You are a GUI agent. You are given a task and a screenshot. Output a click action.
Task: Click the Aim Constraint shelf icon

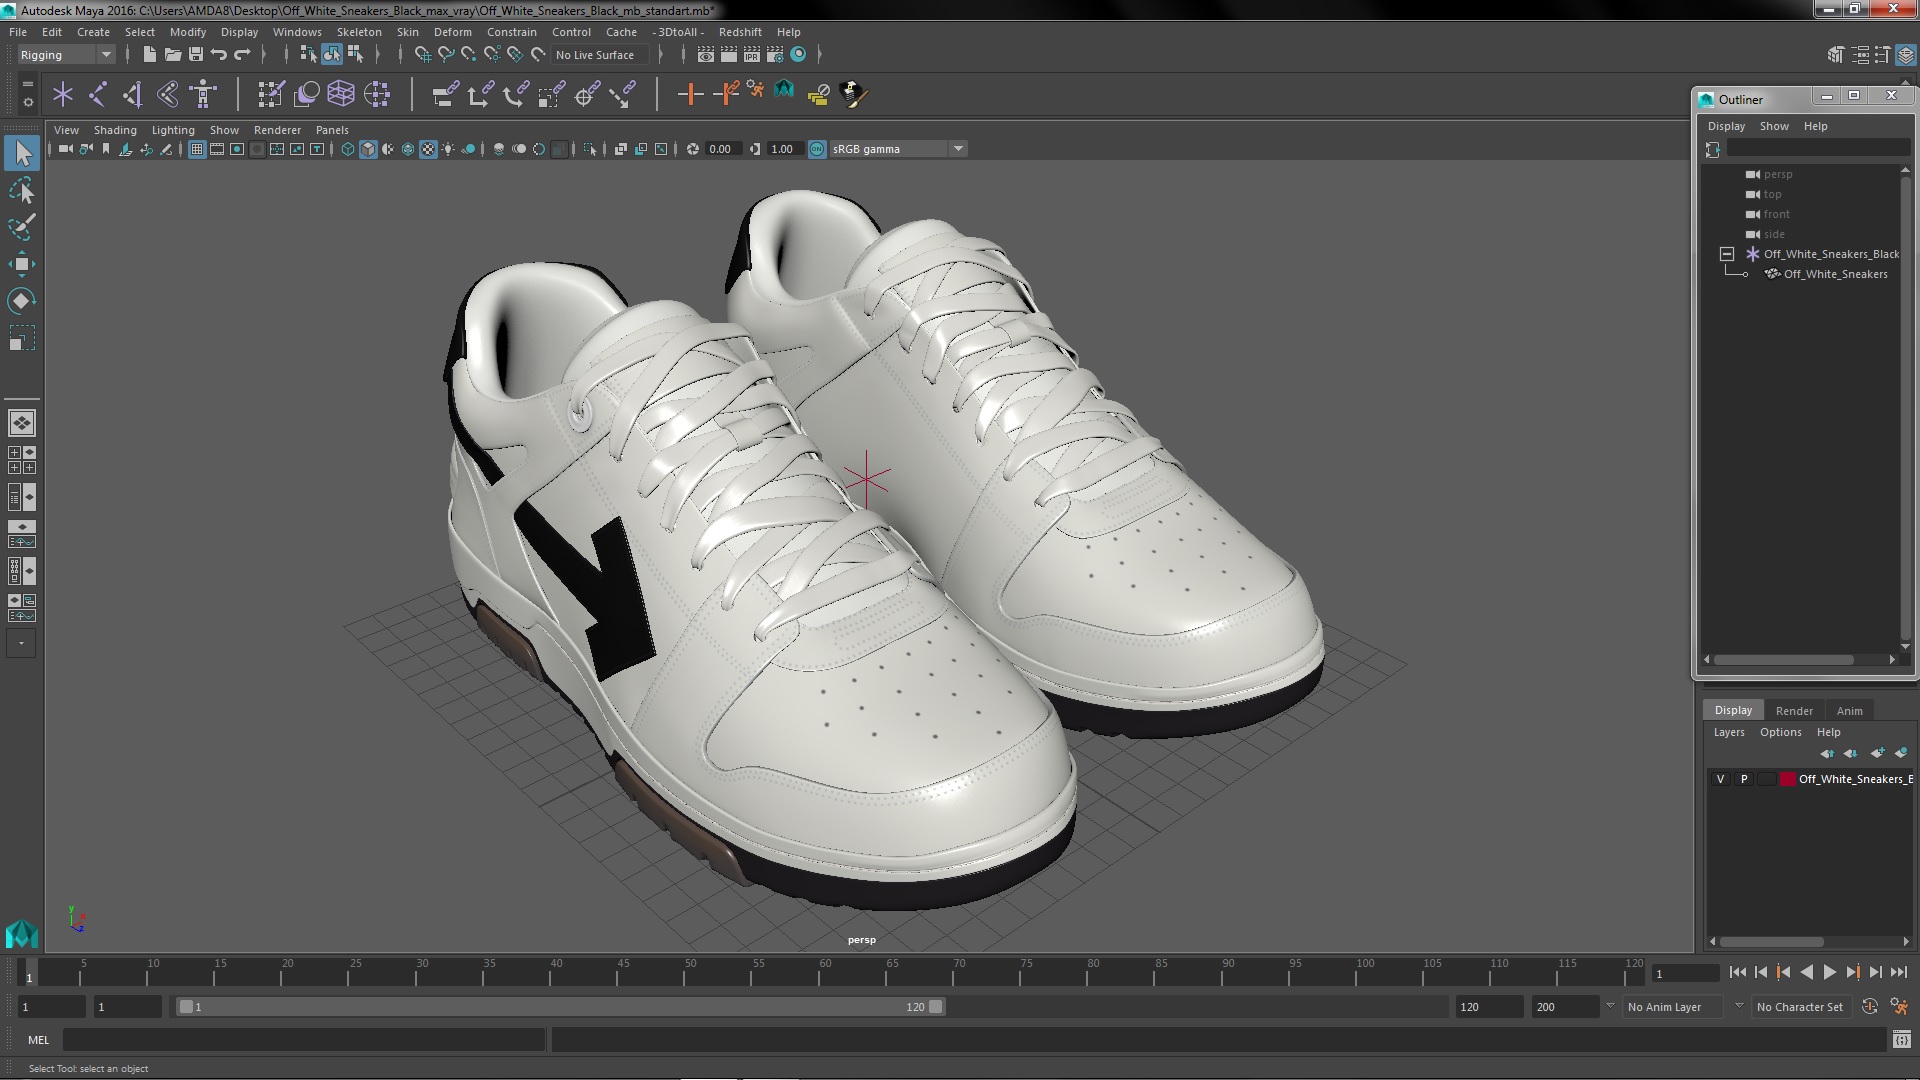click(587, 94)
